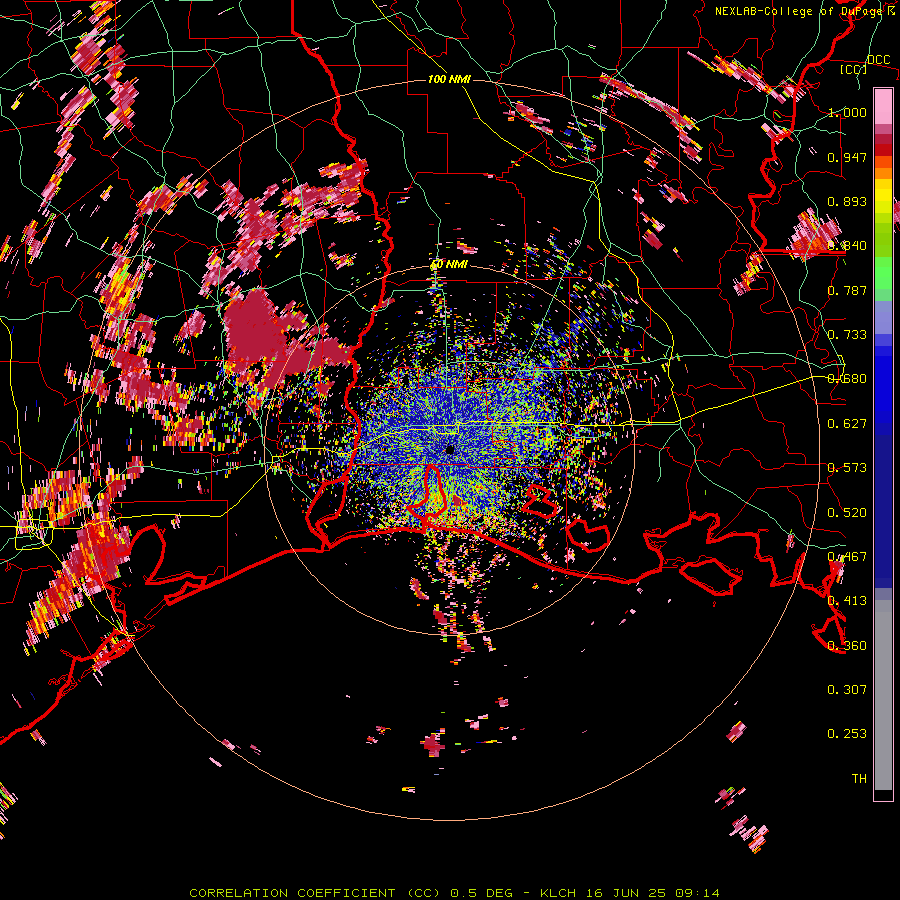Click the 100 NMI range ring label

[x=449, y=79]
